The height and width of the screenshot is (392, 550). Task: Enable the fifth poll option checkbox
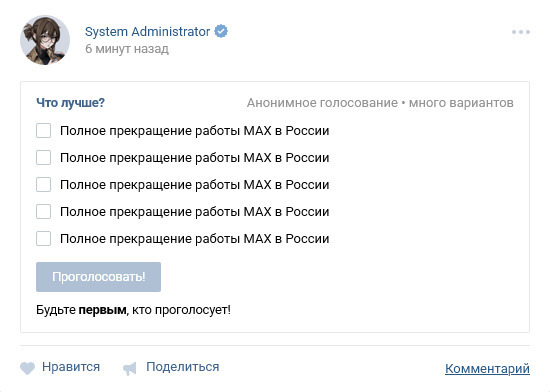(x=43, y=238)
